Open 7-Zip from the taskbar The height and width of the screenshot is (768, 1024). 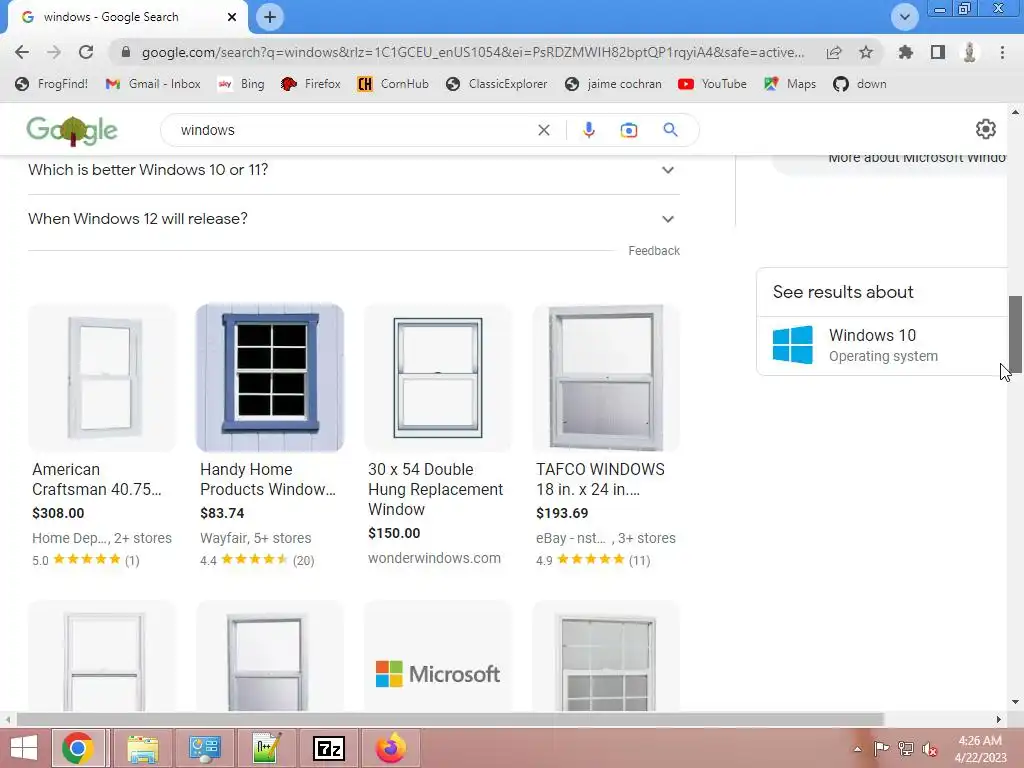(x=328, y=748)
